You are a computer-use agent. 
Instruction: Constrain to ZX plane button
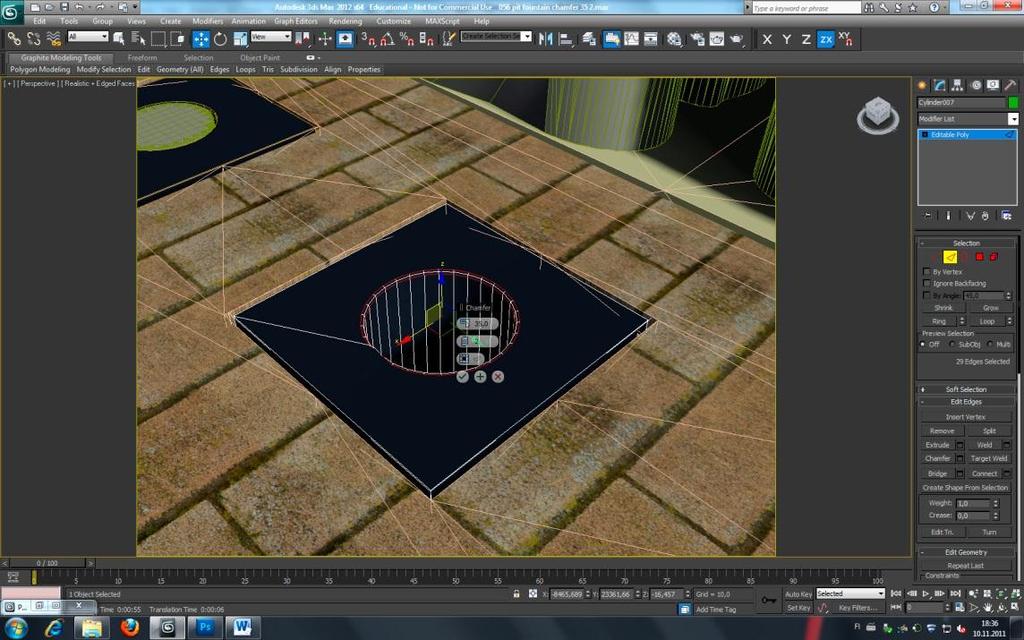click(x=825, y=40)
